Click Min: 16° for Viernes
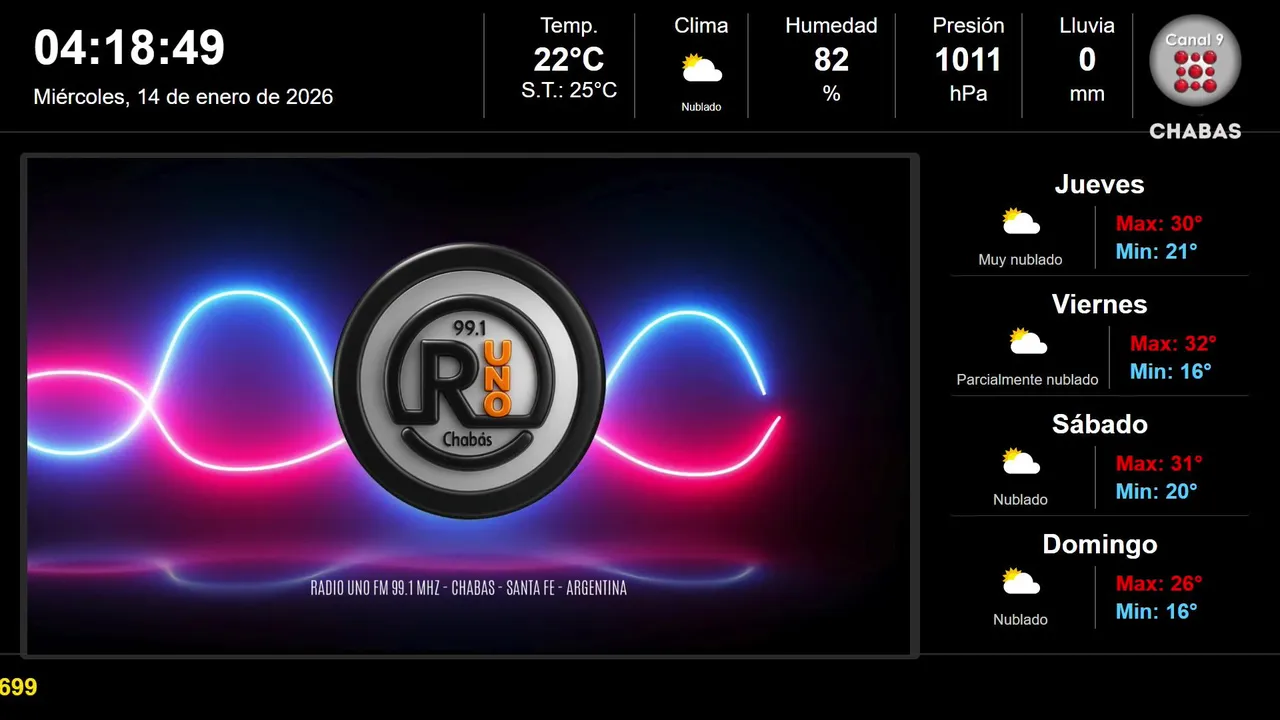The height and width of the screenshot is (720, 1280). tap(1171, 372)
